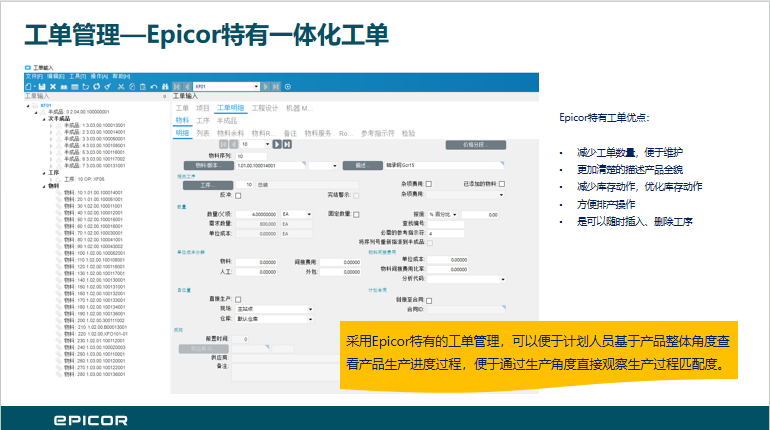Toggle the 完结警示 checkbox

pos(356,195)
